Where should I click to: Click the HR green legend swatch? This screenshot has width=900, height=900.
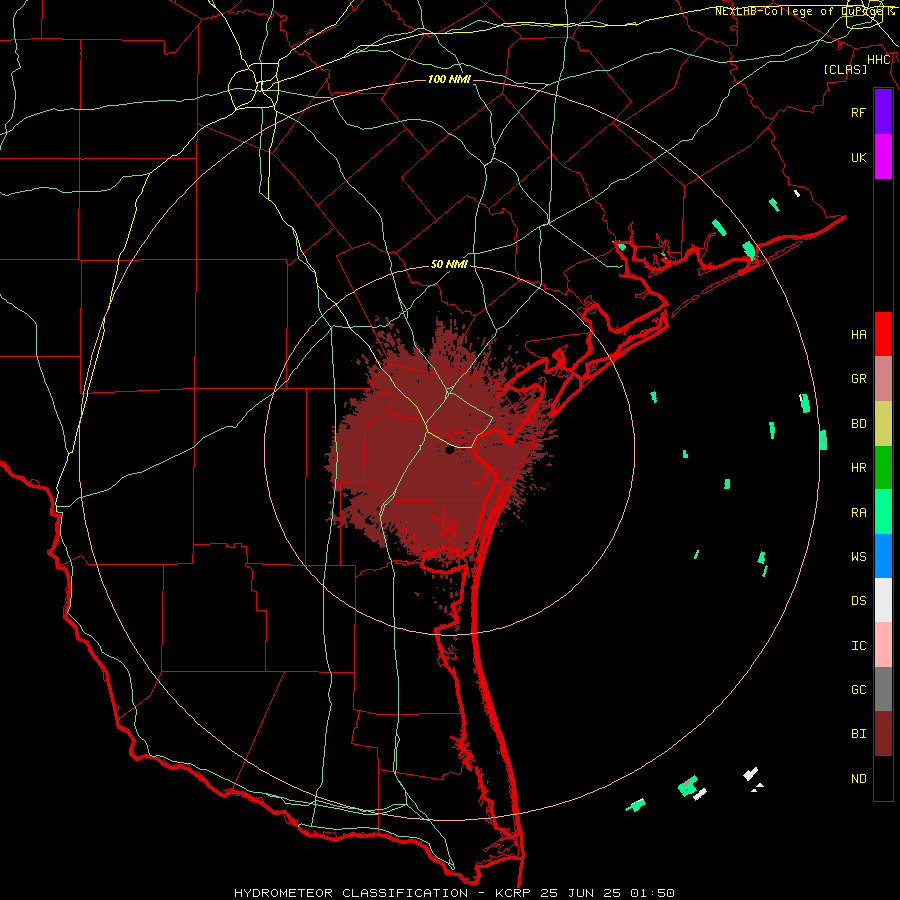(883, 467)
